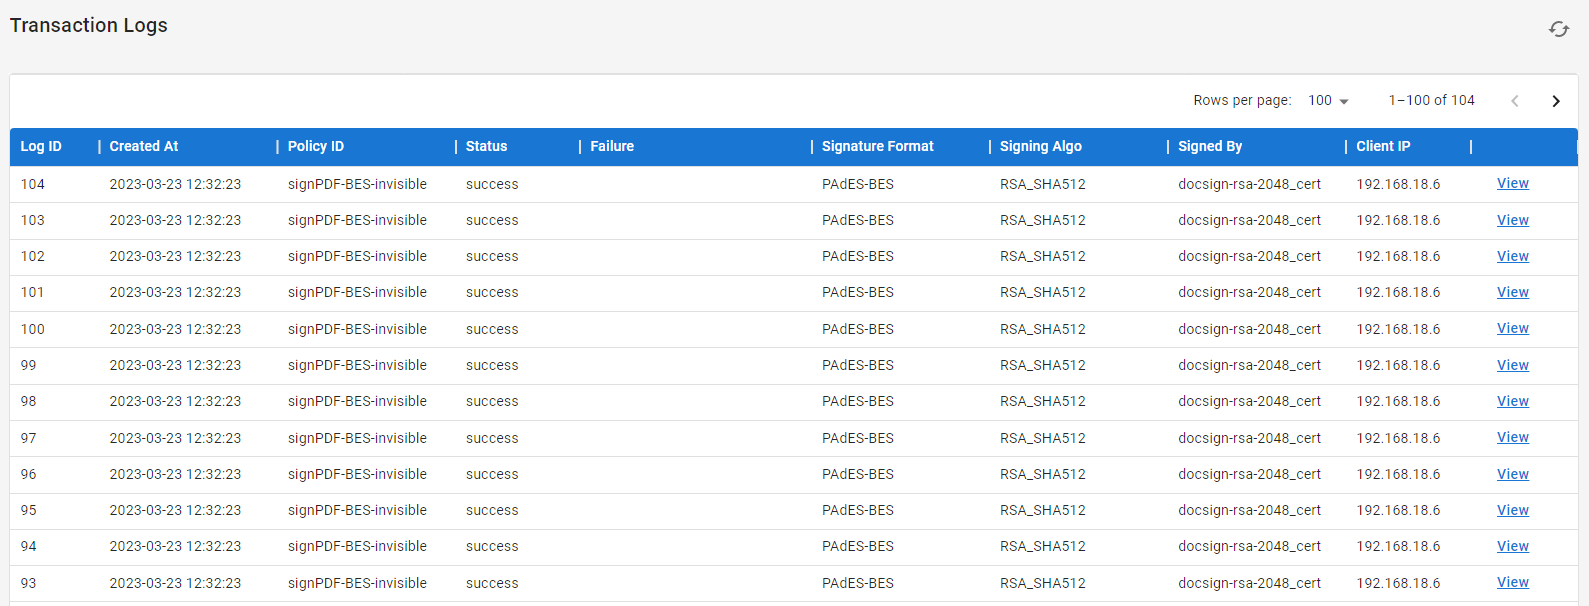Select Log ID cell 100
1589x606 pixels.
pos(33,329)
